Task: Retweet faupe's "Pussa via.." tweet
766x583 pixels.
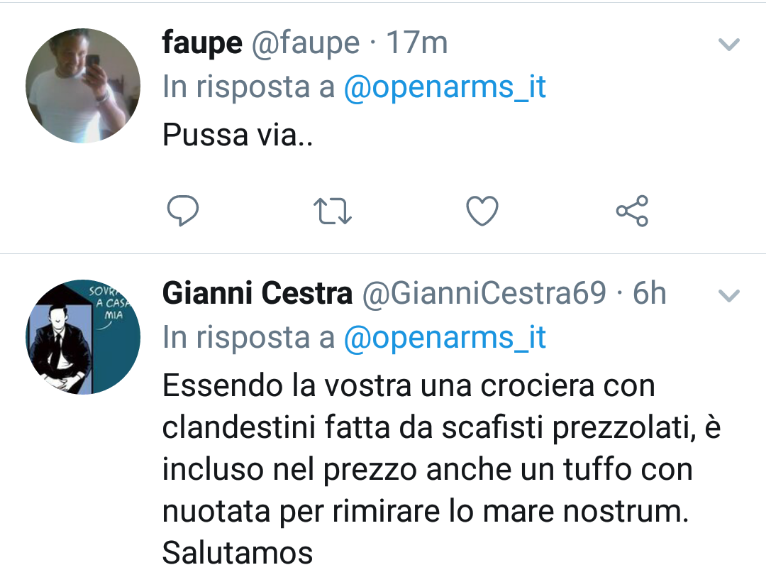Action: 332,211
